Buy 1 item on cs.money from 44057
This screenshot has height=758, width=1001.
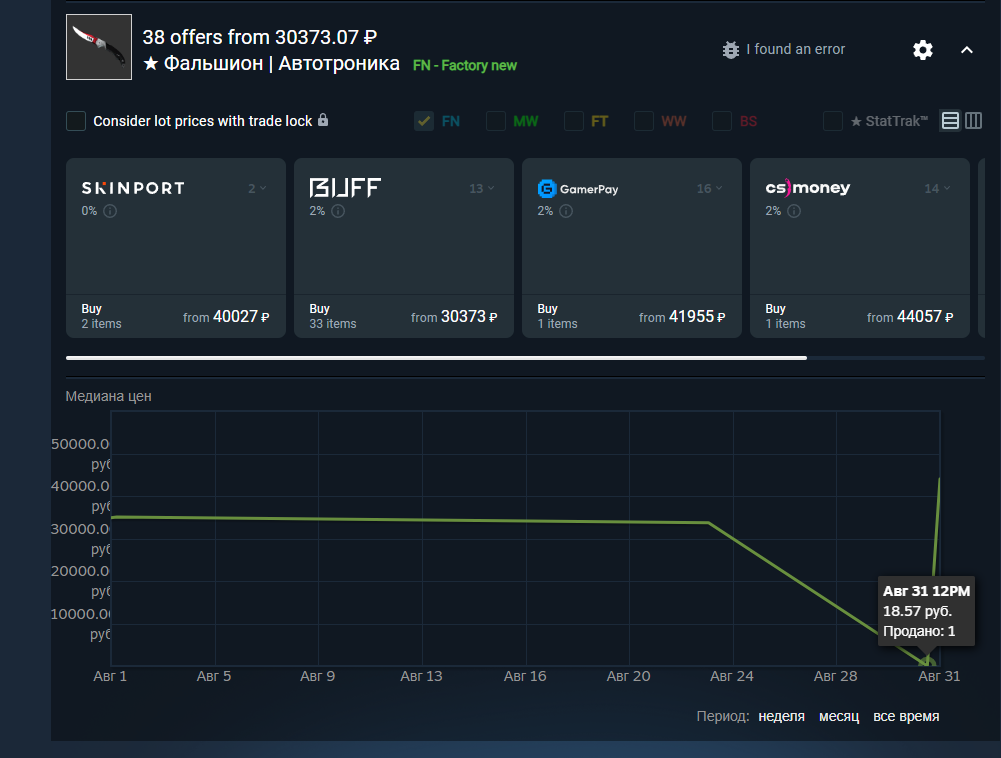click(x=859, y=316)
